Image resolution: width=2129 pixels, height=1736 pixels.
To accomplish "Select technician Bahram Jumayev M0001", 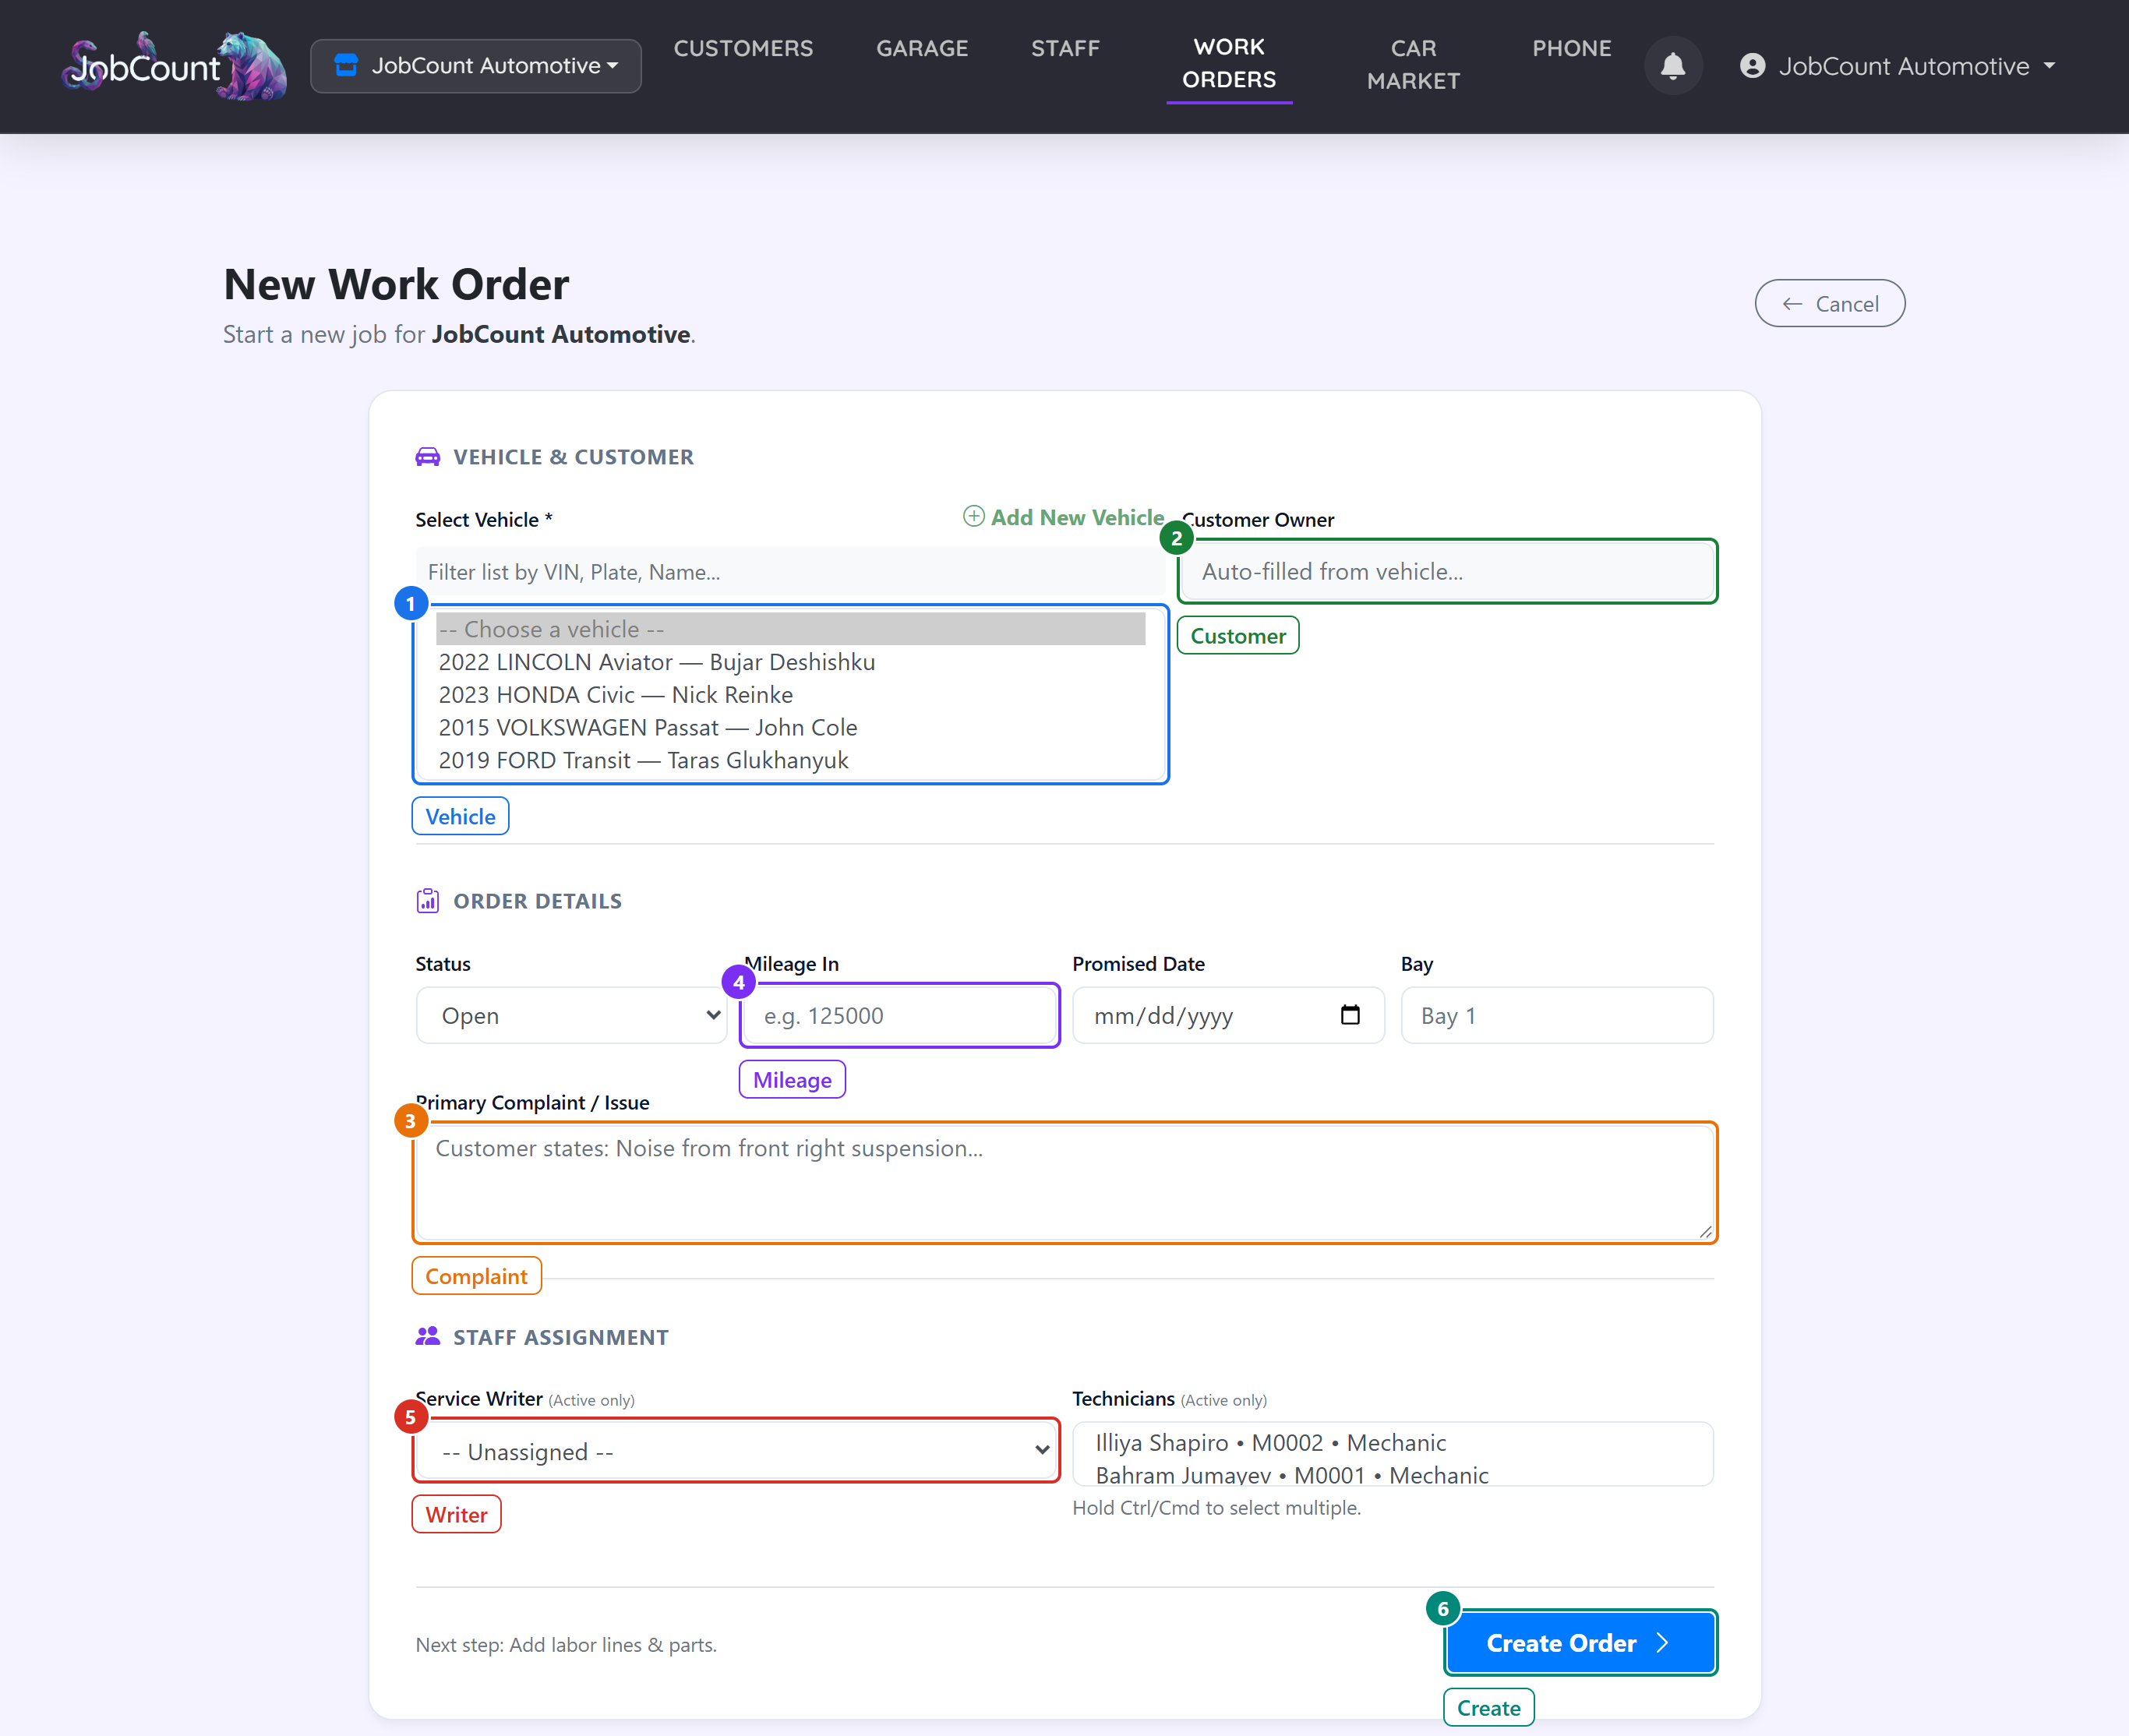I will click(x=1392, y=1474).
